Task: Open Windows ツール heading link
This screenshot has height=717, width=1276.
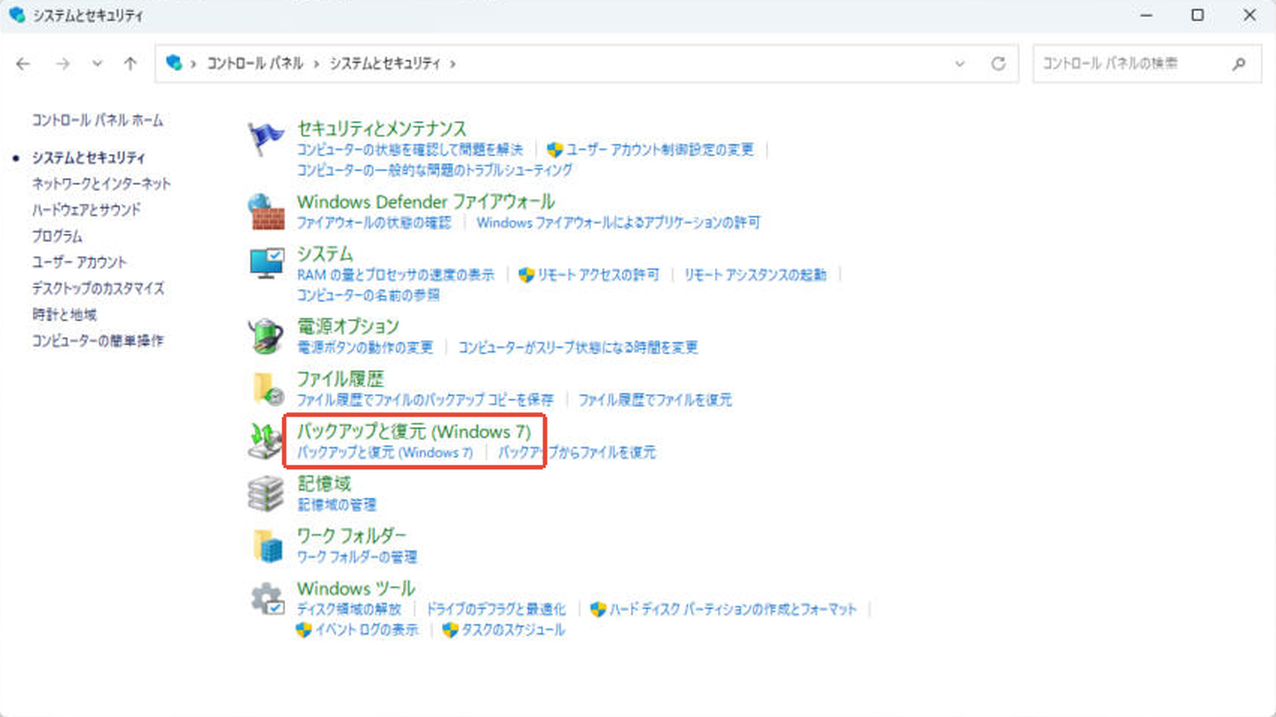Action: 356,588
